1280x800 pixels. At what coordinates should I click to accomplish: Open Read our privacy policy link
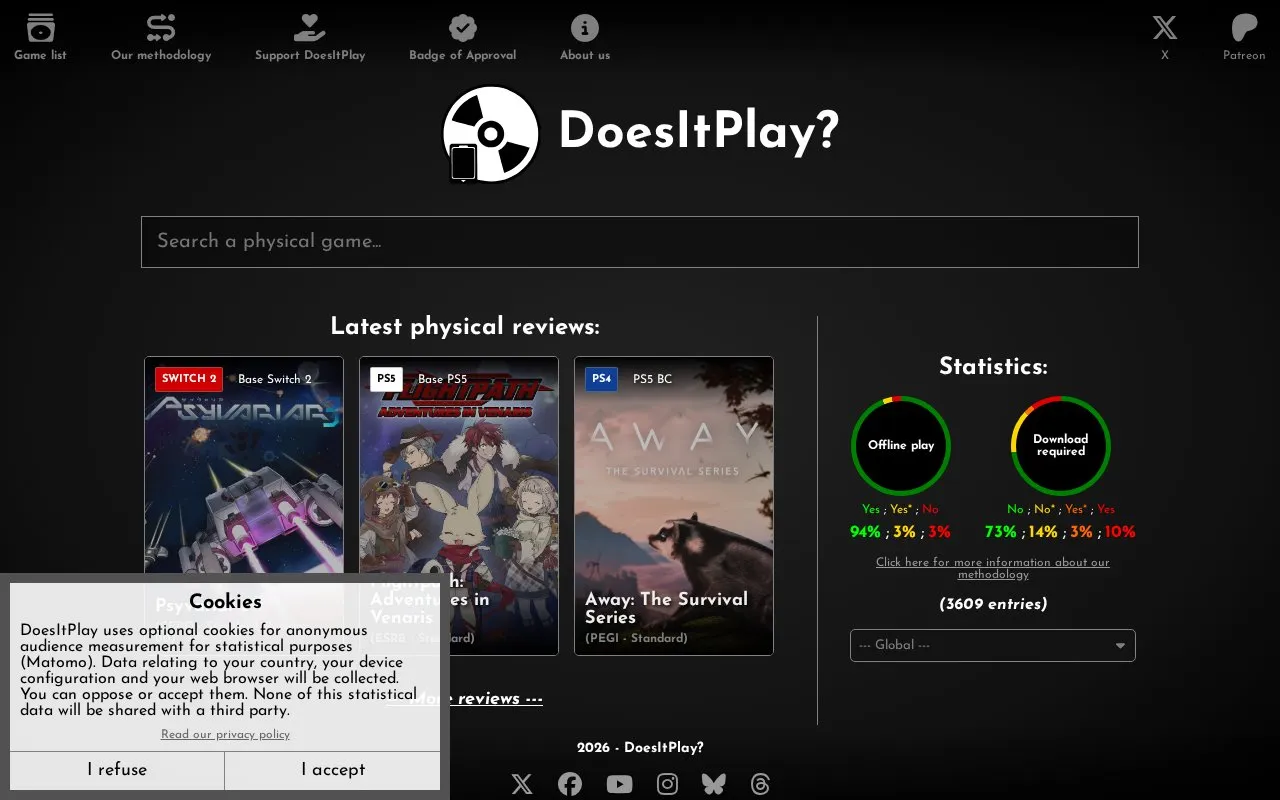[225, 734]
